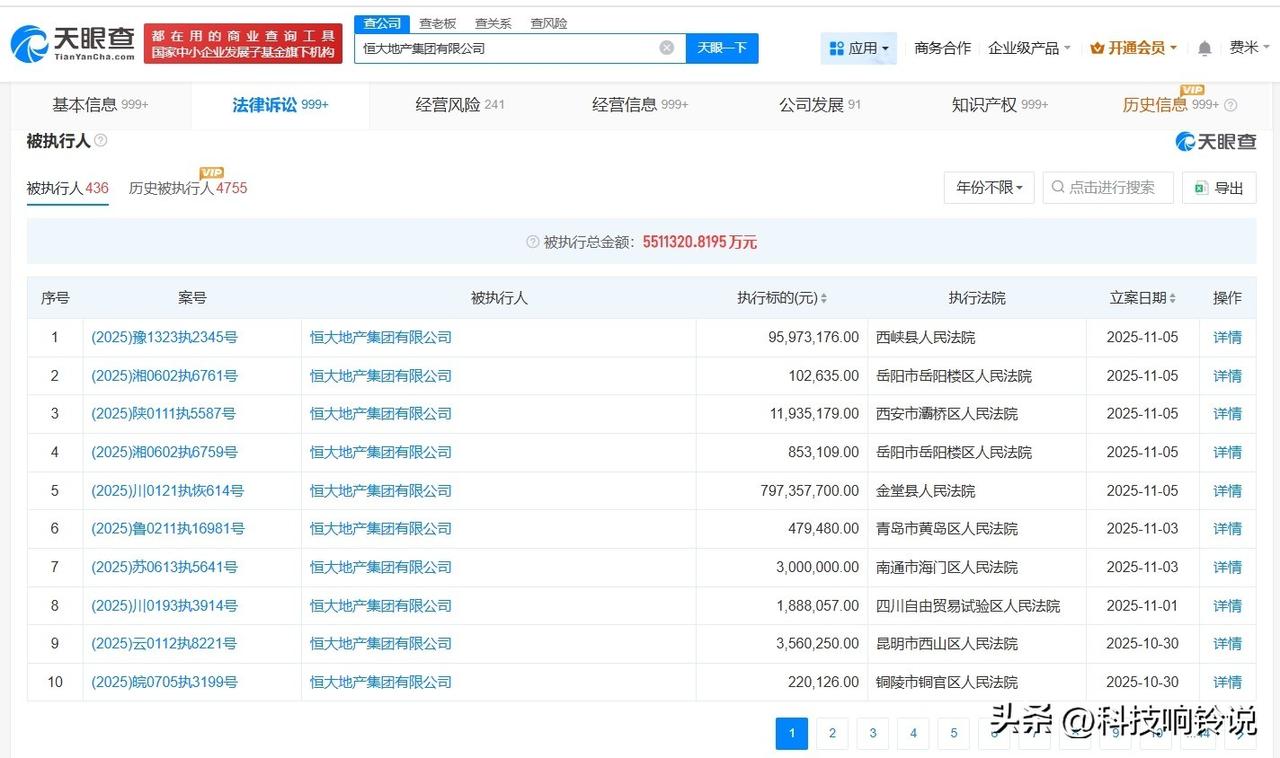Open the 年份不限 year filter dropdown
The width and height of the screenshot is (1280, 758).
(x=988, y=187)
